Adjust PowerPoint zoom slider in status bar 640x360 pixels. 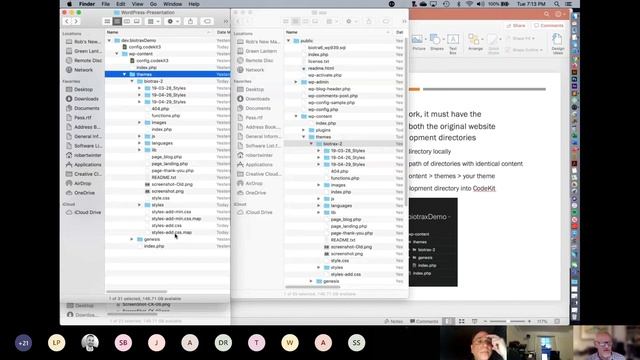point(507,322)
